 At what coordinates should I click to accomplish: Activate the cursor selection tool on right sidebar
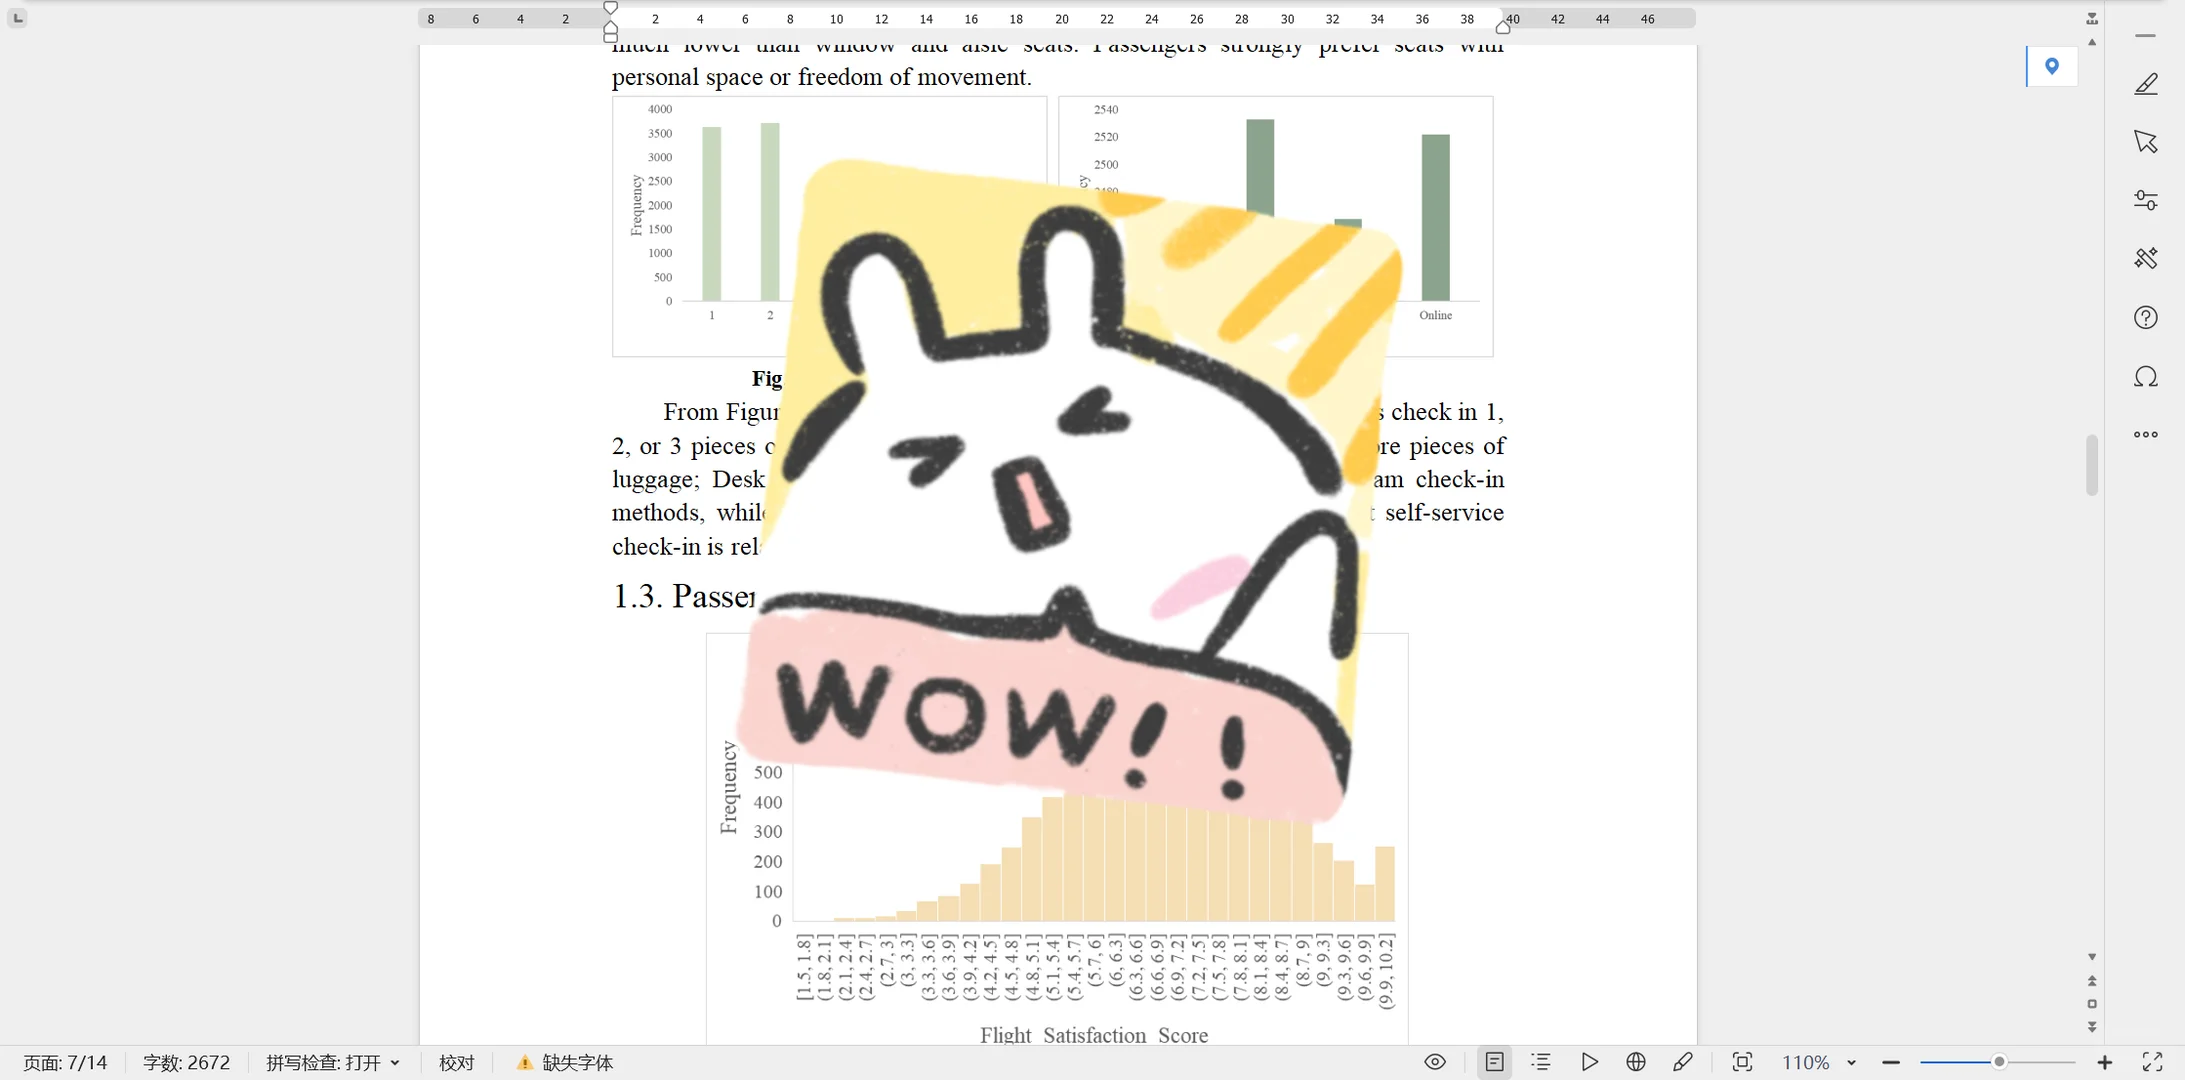click(2147, 141)
